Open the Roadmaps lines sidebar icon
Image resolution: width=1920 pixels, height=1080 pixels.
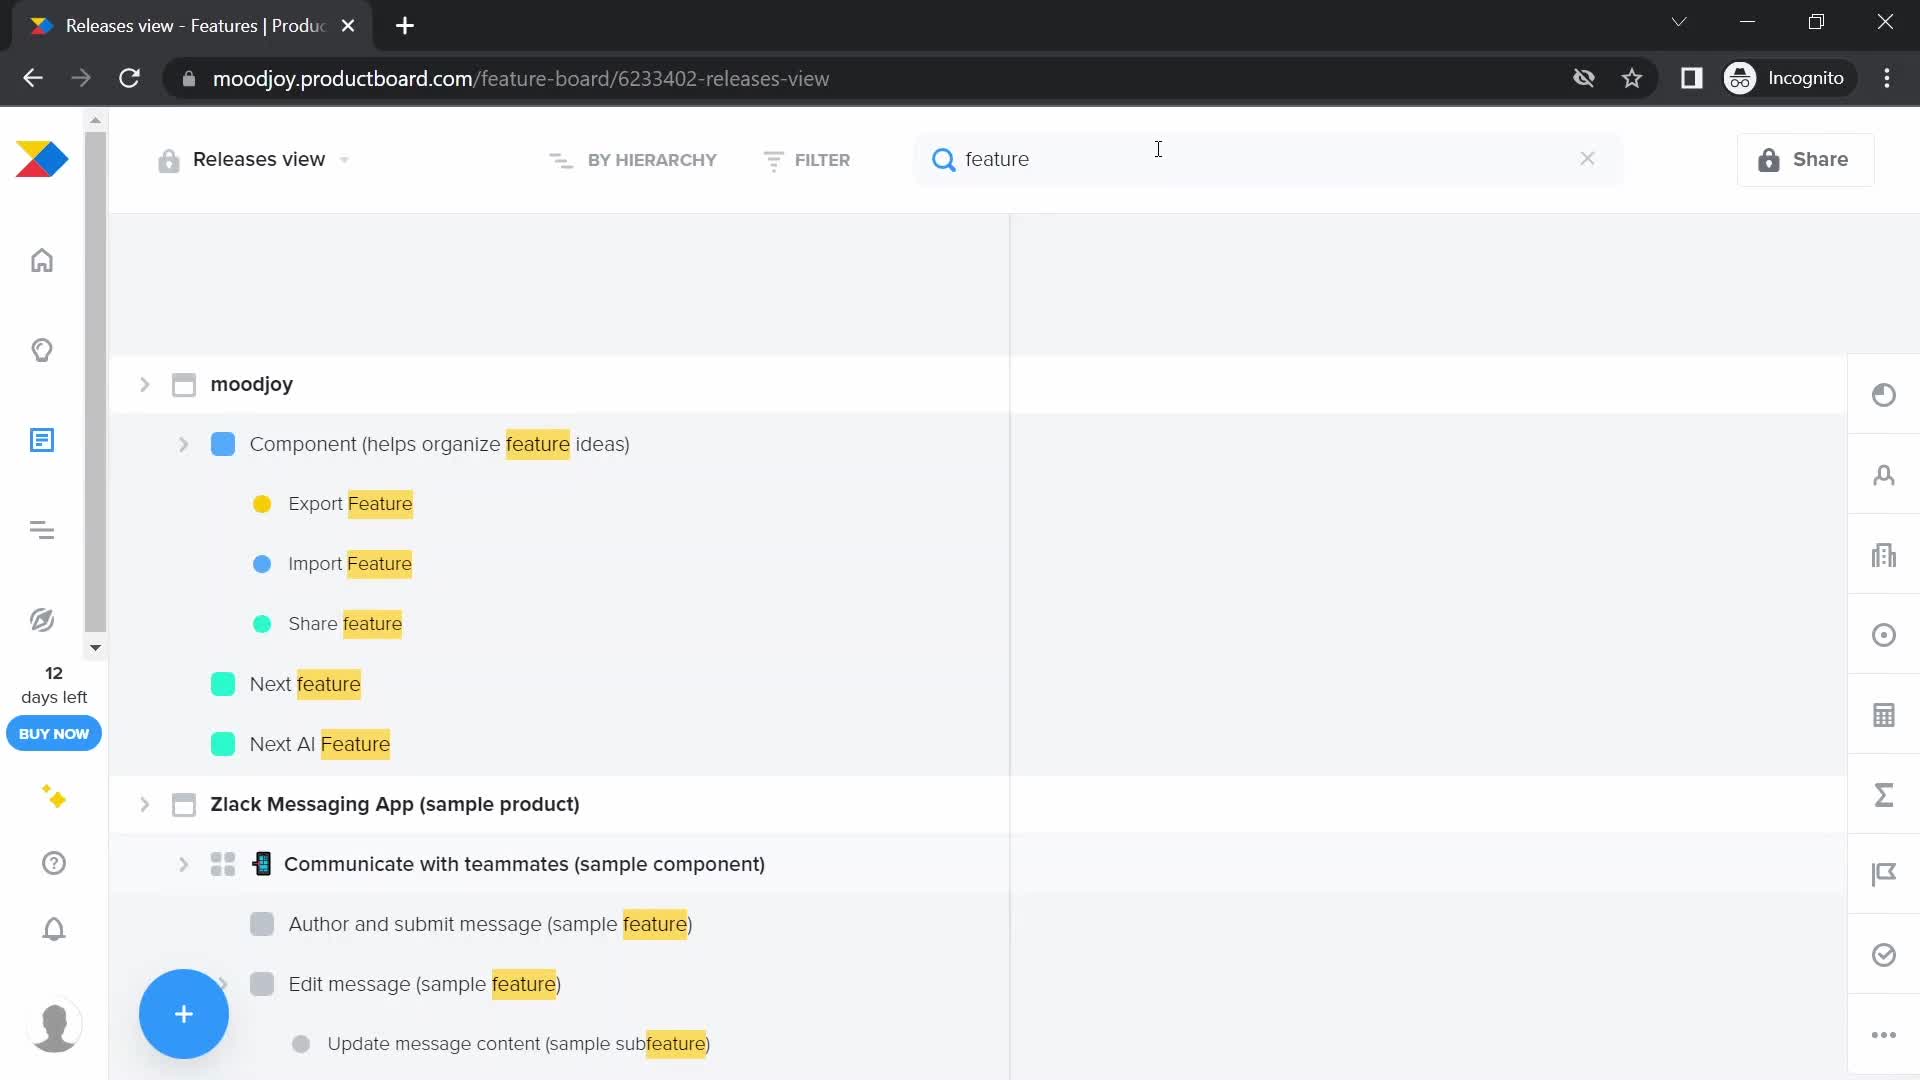[x=42, y=530]
